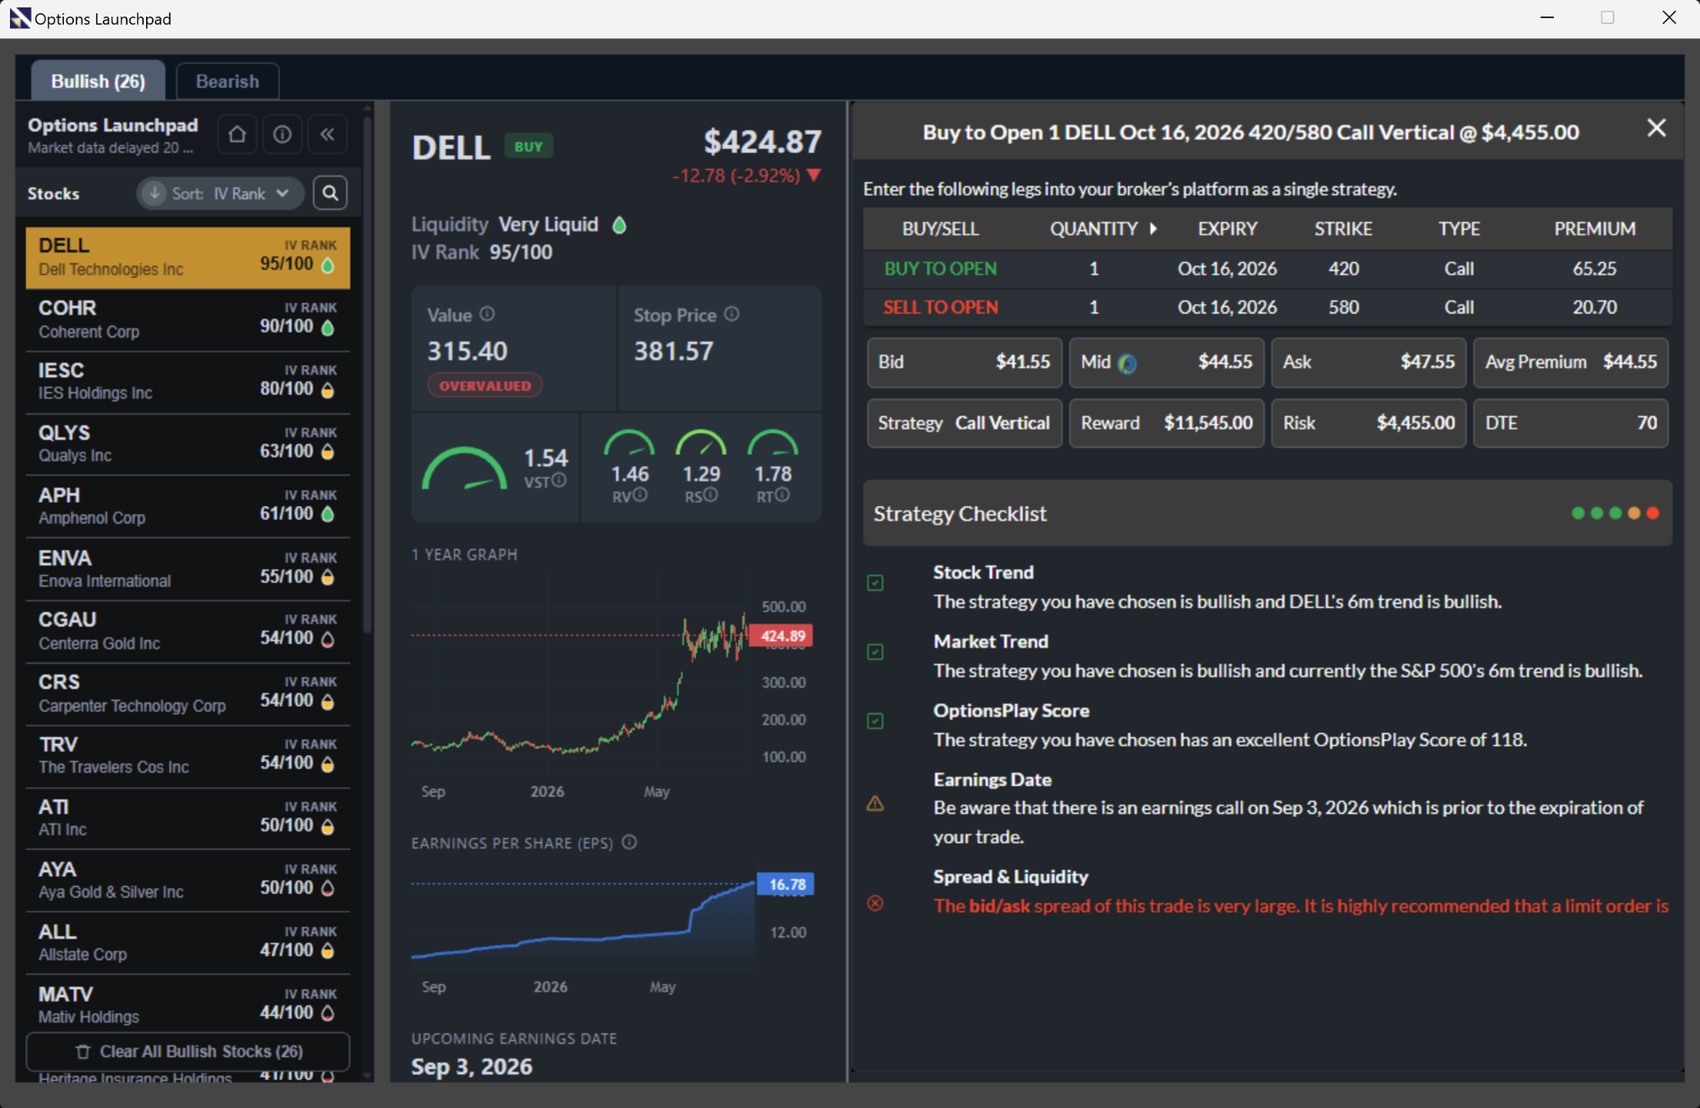Select the CRS Carpenter Technology Corp row
Image resolution: width=1700 pixels, height=1108 pixels.
(188, 694)
